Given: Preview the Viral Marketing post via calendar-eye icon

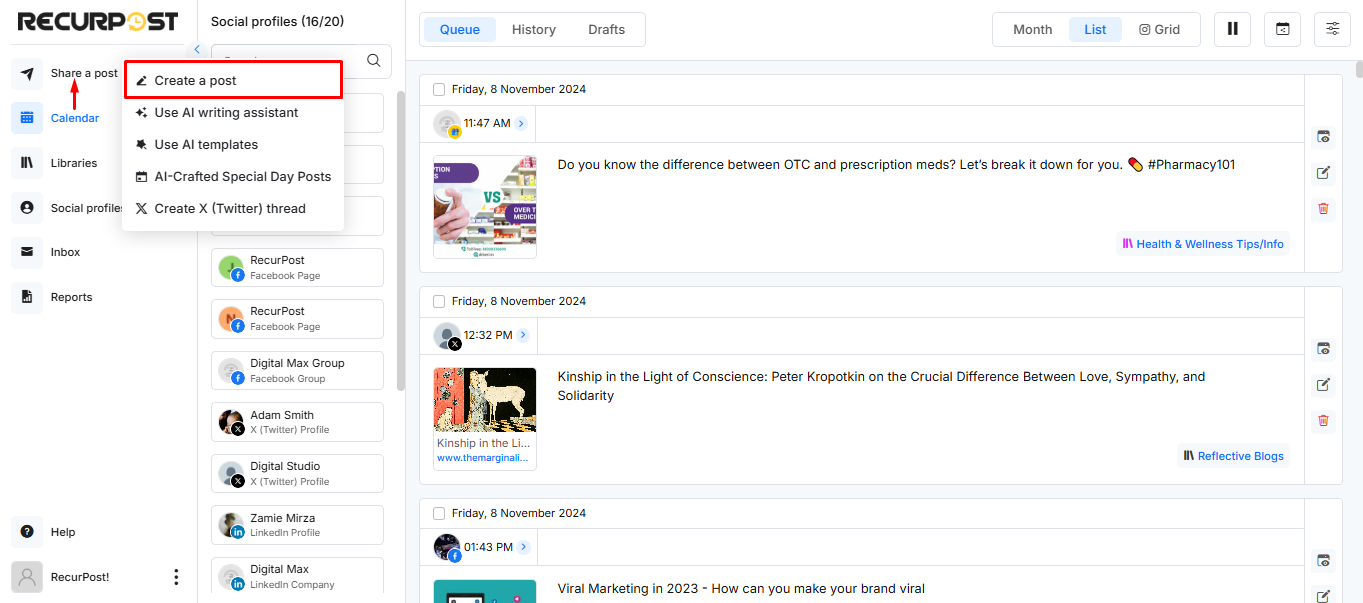Looking at the screenshot, I should (x=1323, y=561).
